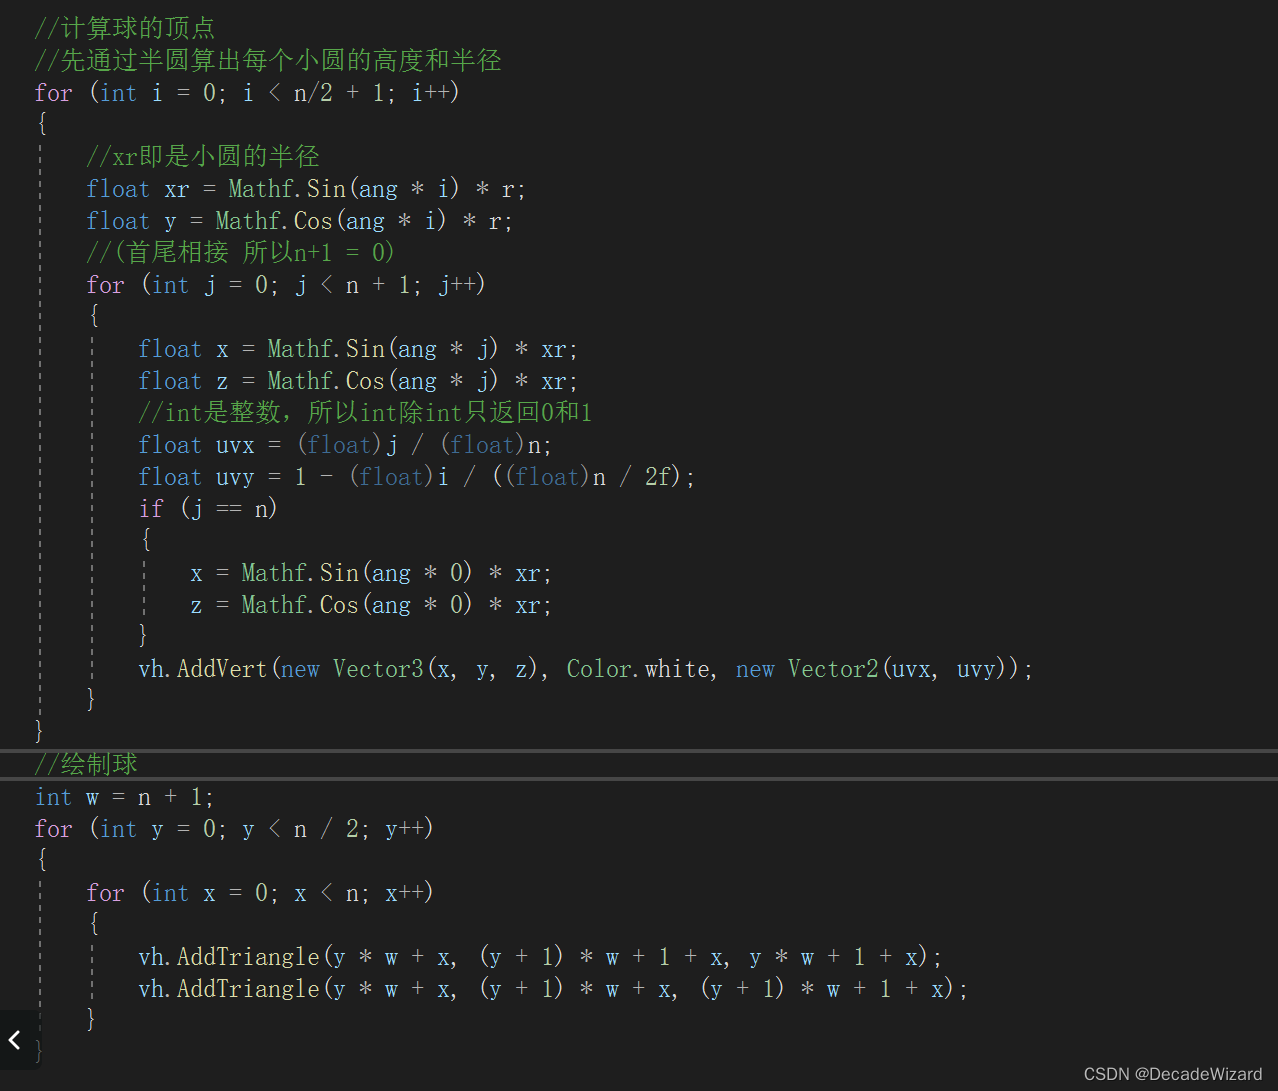Click line 'for (int y = 0; y < n / 2; y++)'
Viewport: 1278px width, 1091px height.
[x=234, y=829]
